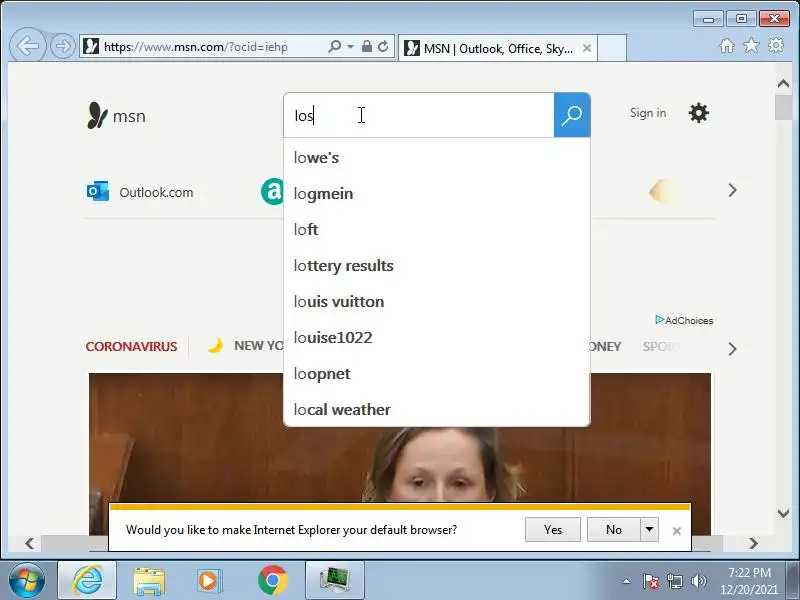This screenshot has width=800, height=600.
Task: Close the MSN browser tab
Action: tap(587, 48)
